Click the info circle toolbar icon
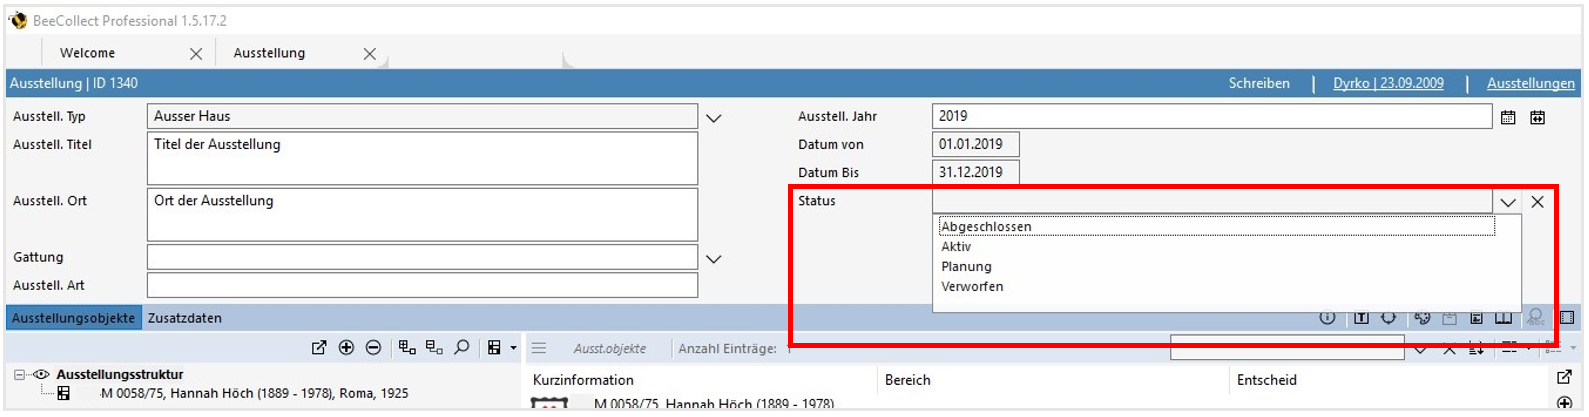Viewport: 1589px width, 417px height. 1327,318
